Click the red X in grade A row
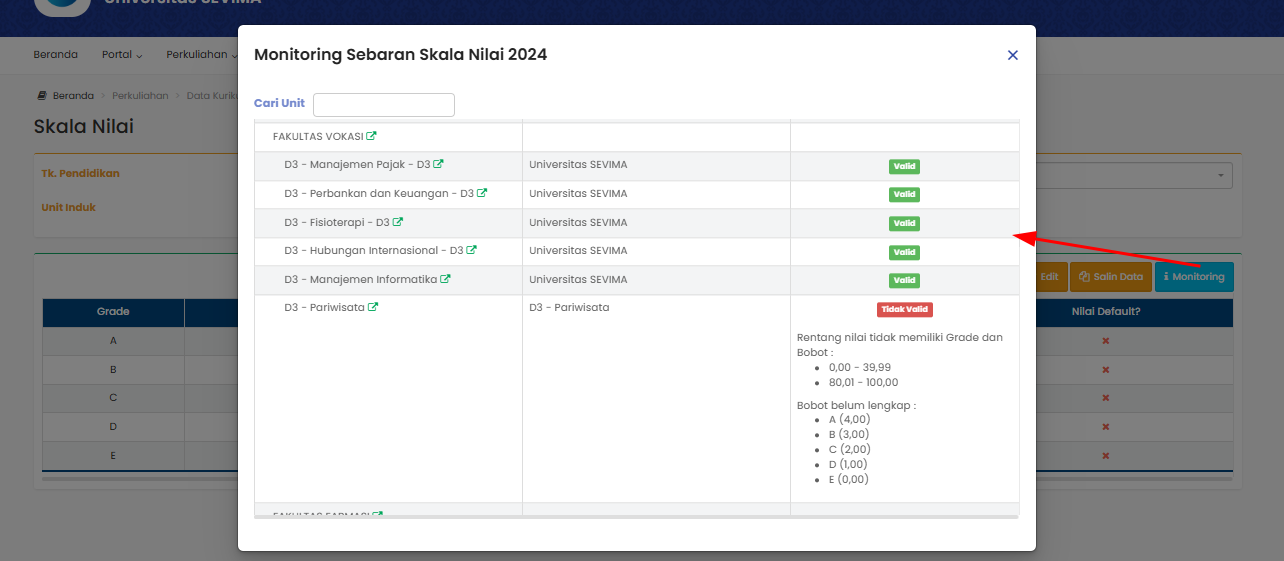This screenshot has width=1284, height=561. click(1105, 341)
